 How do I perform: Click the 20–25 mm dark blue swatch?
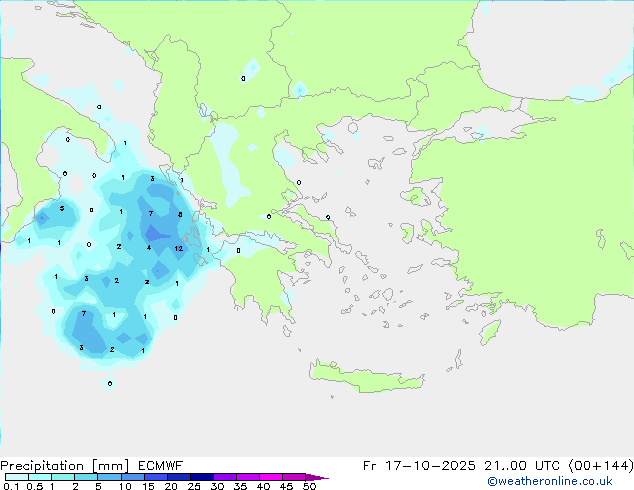(178, 477)
